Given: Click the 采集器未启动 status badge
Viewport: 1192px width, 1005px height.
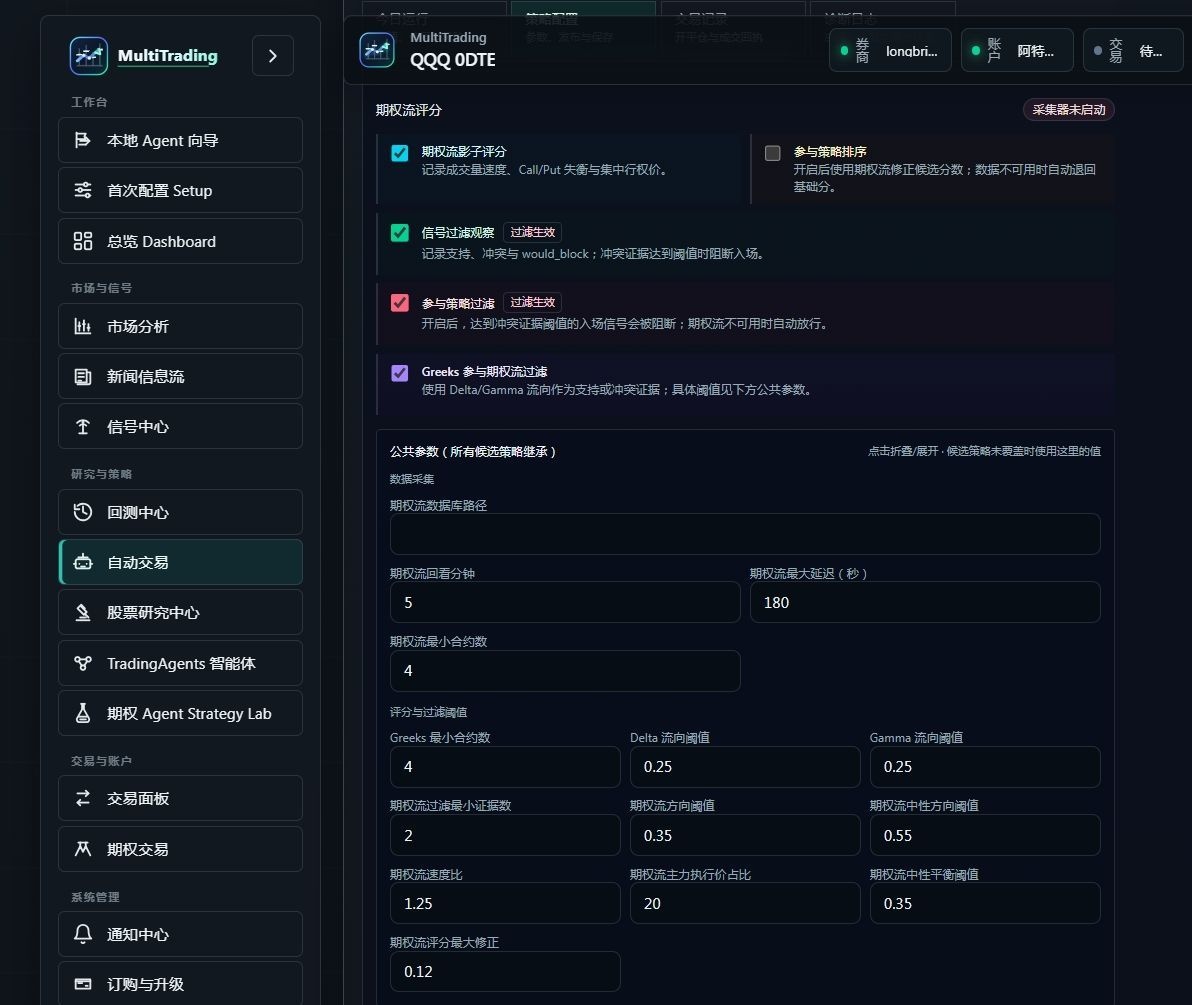Looking at the screenshot, I should (1069, 109).
